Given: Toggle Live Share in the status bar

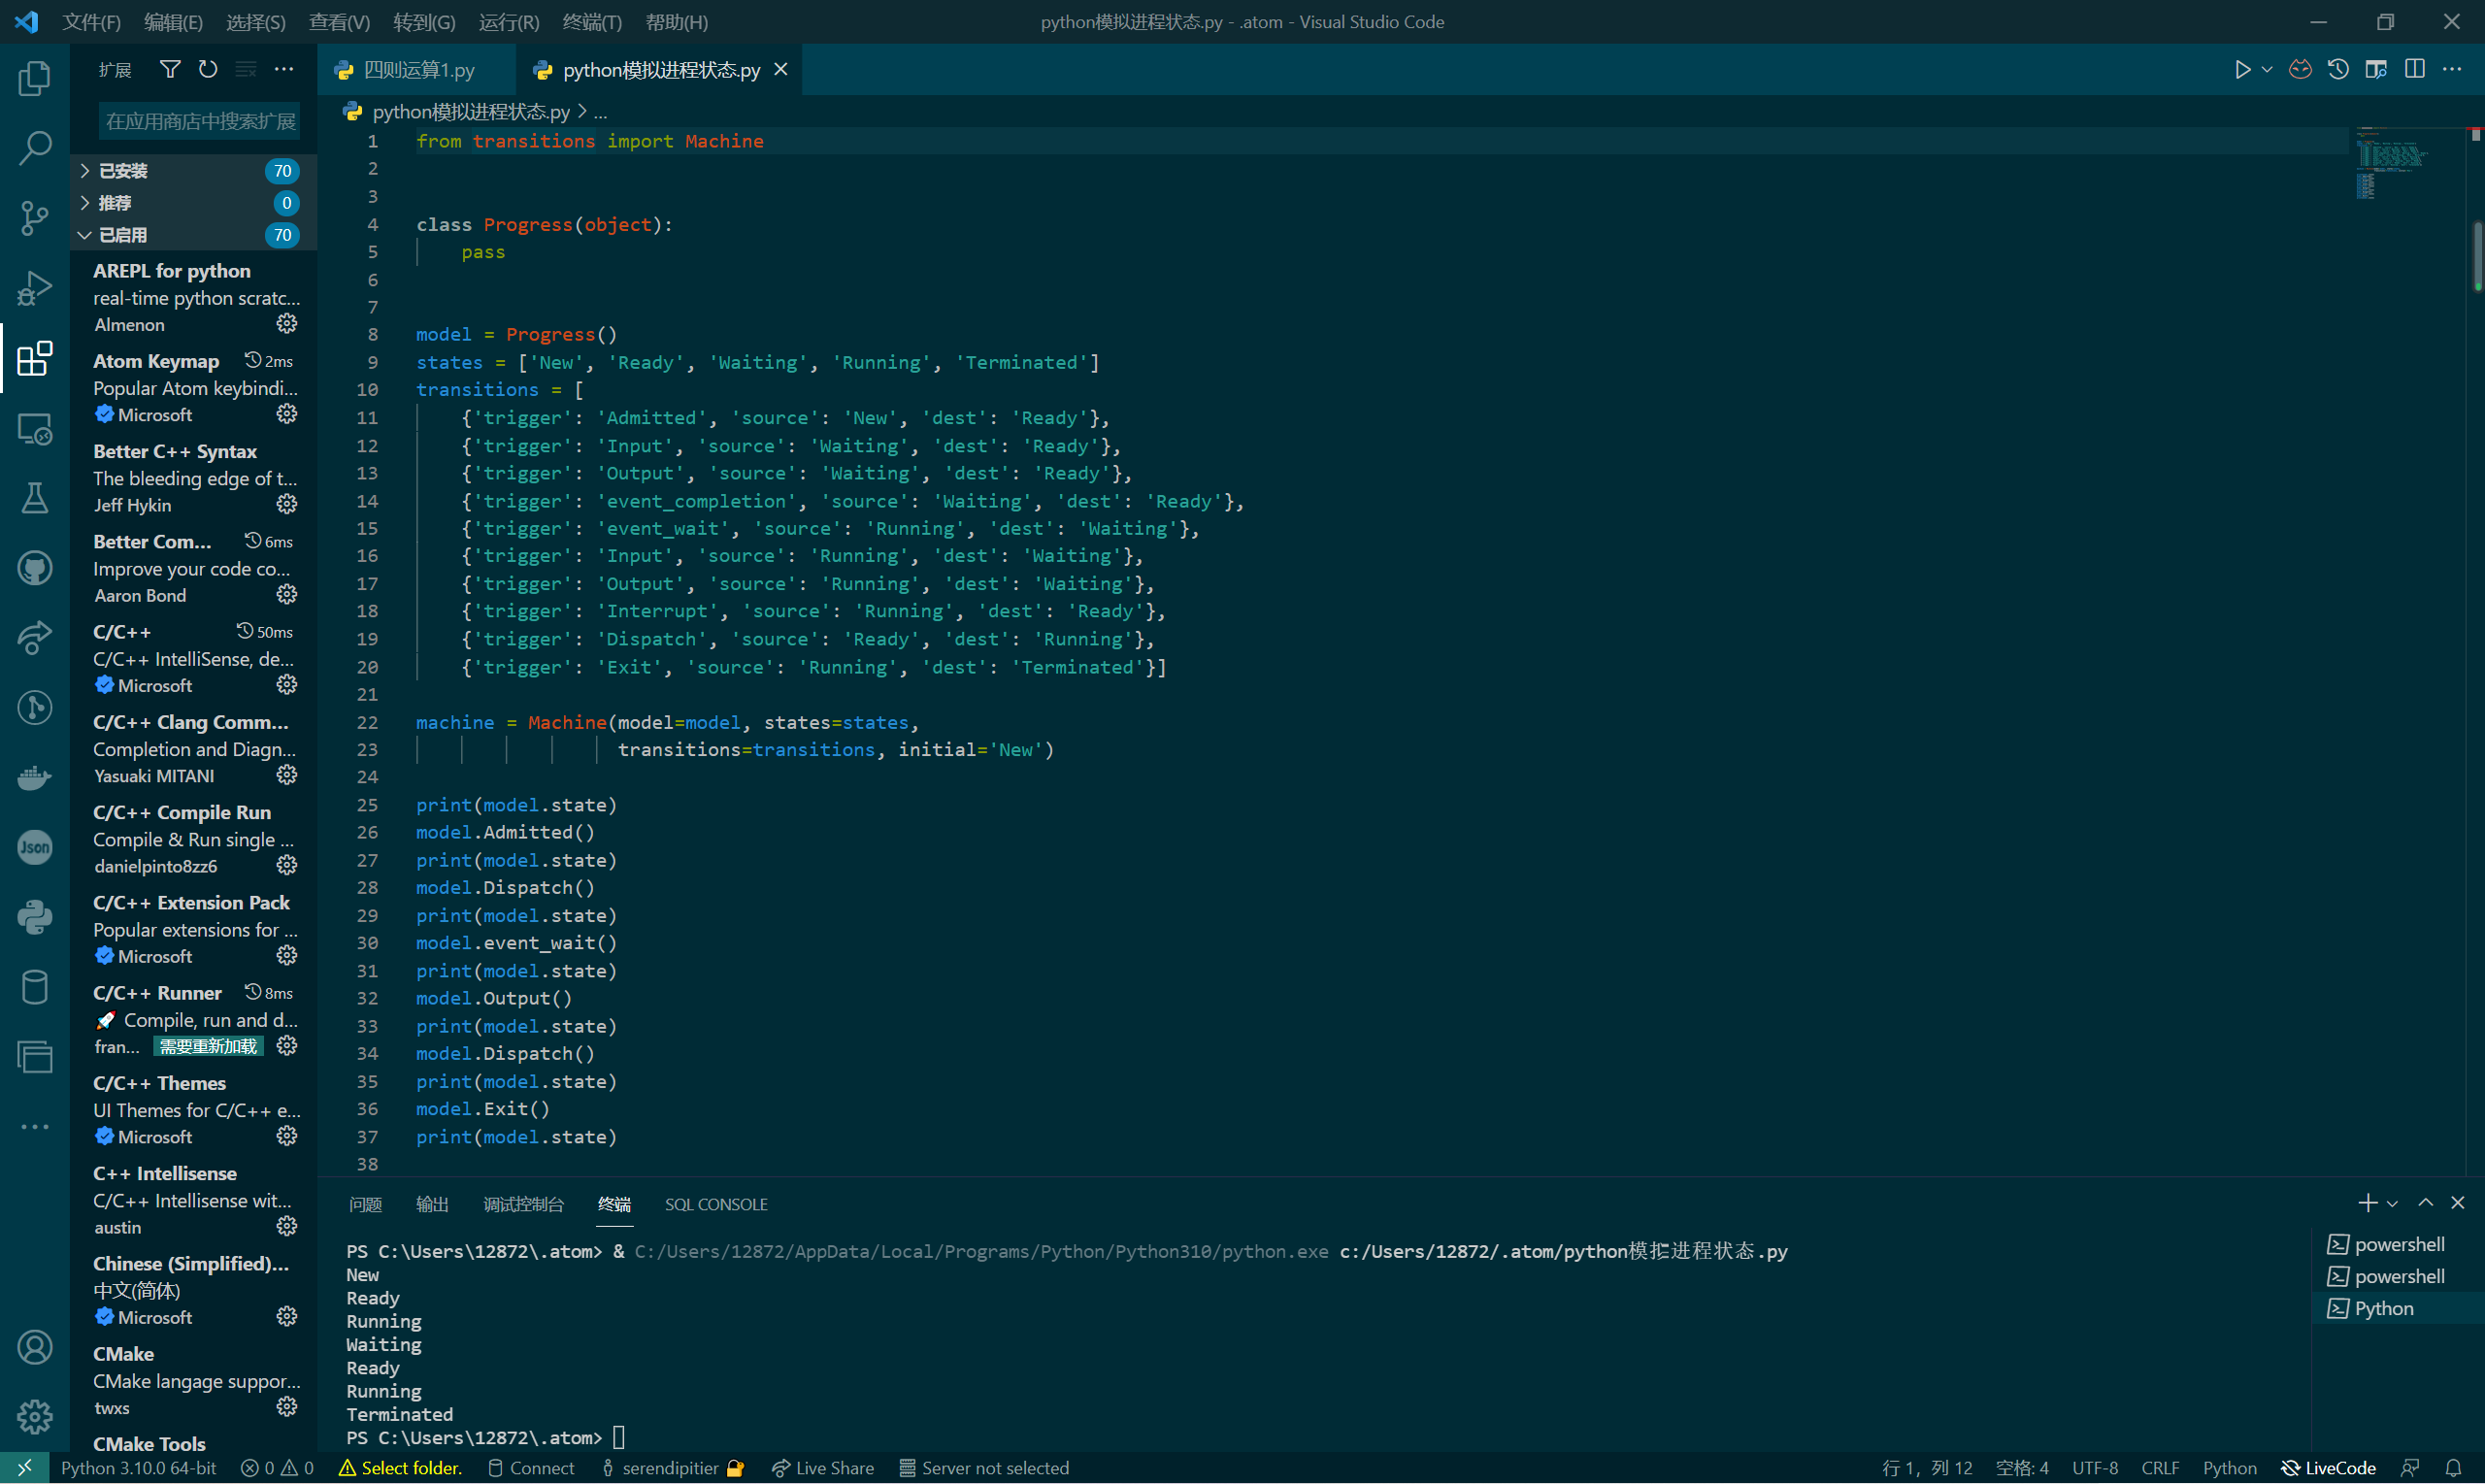Looking at the screenshot, I should tap(823, 1468).
